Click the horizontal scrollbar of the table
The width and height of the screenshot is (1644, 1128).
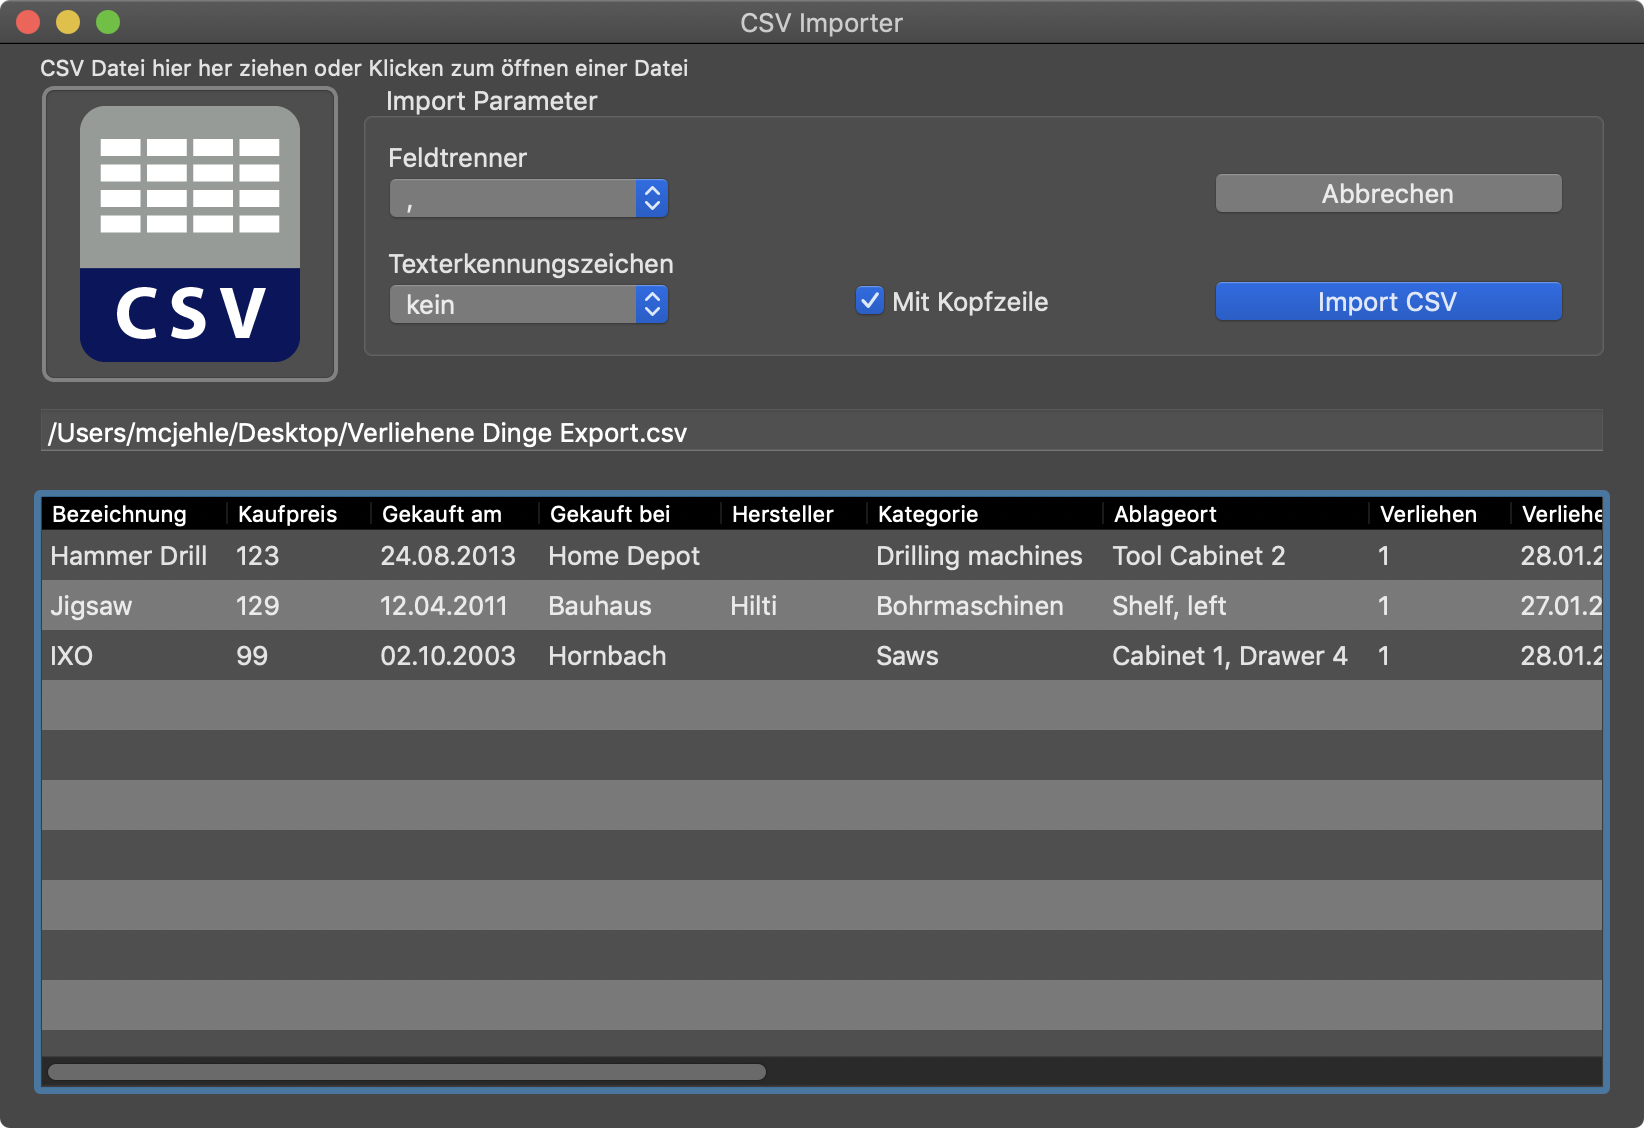(407, 1072)
